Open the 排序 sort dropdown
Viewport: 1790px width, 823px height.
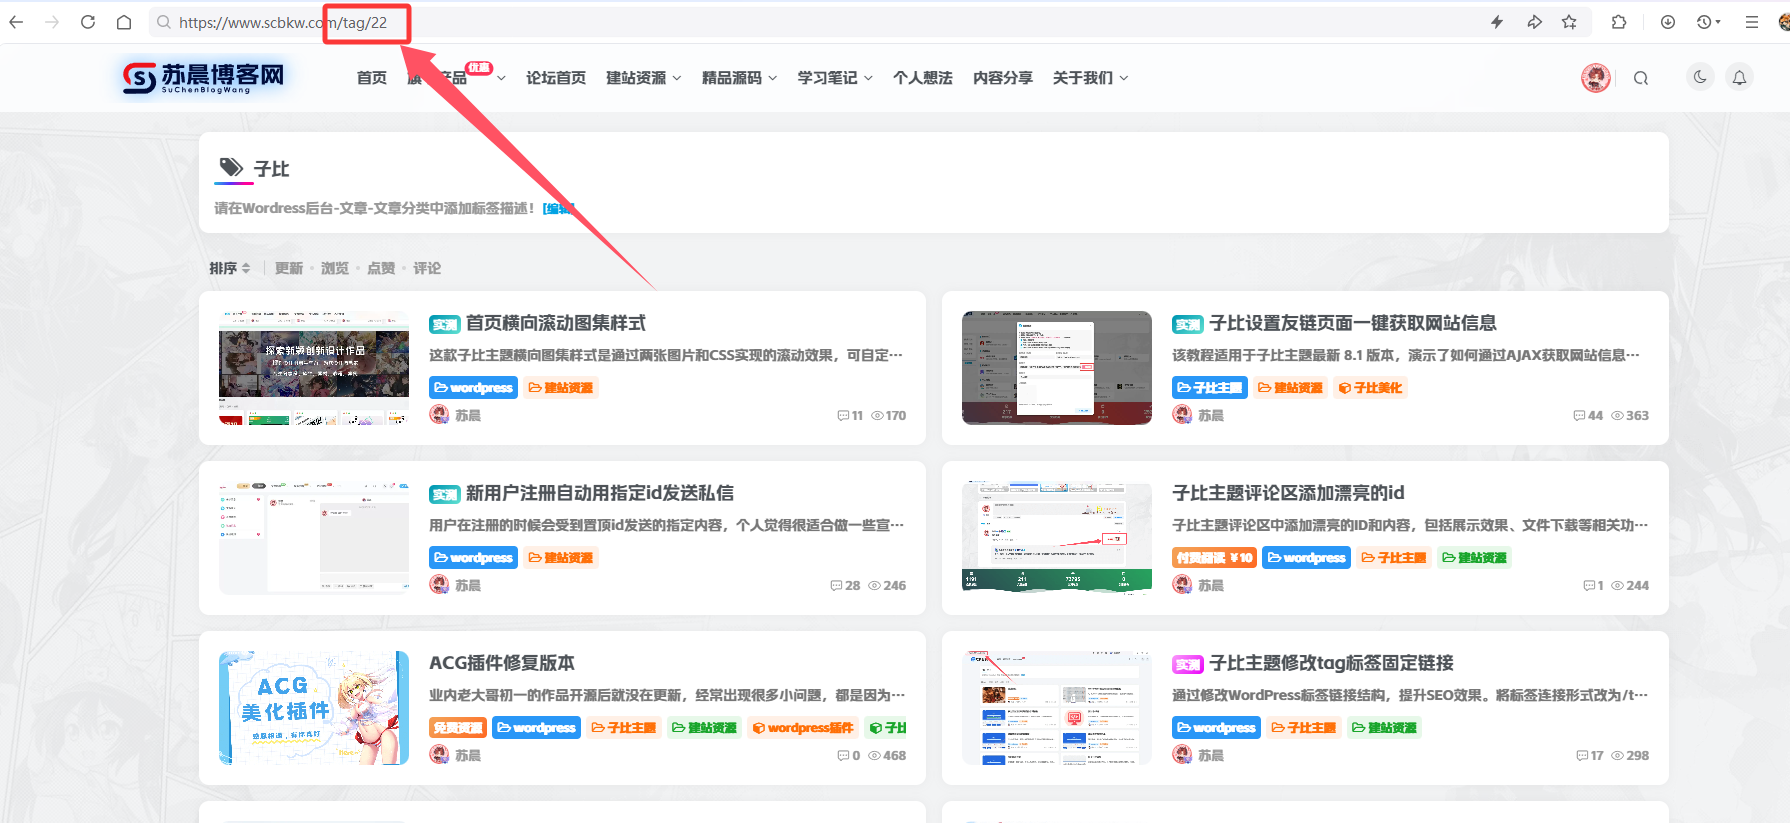coord(229,268)
